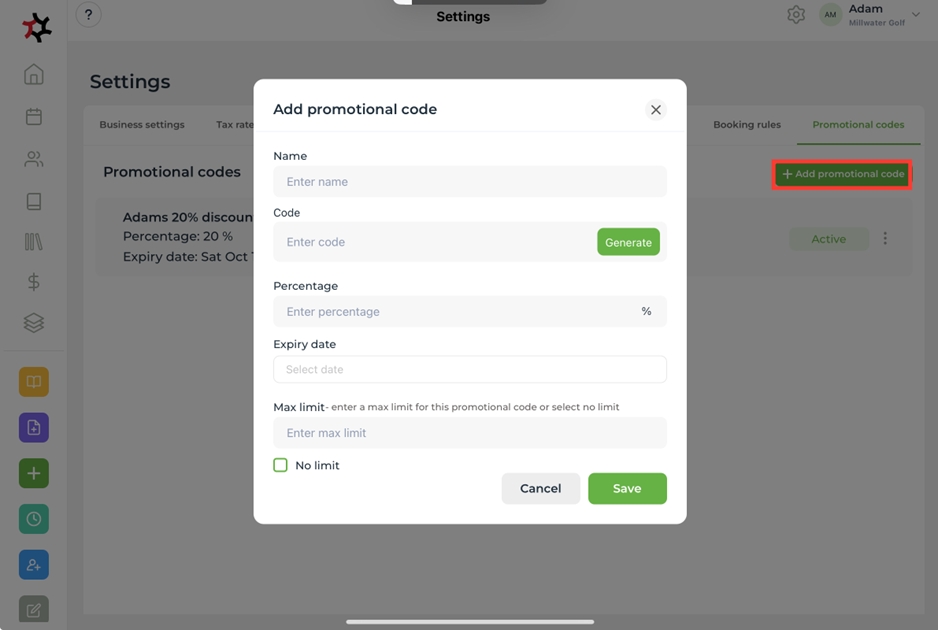Click the question mark help icon
Viewport: 938px width, 630px height.
(89, 15)
